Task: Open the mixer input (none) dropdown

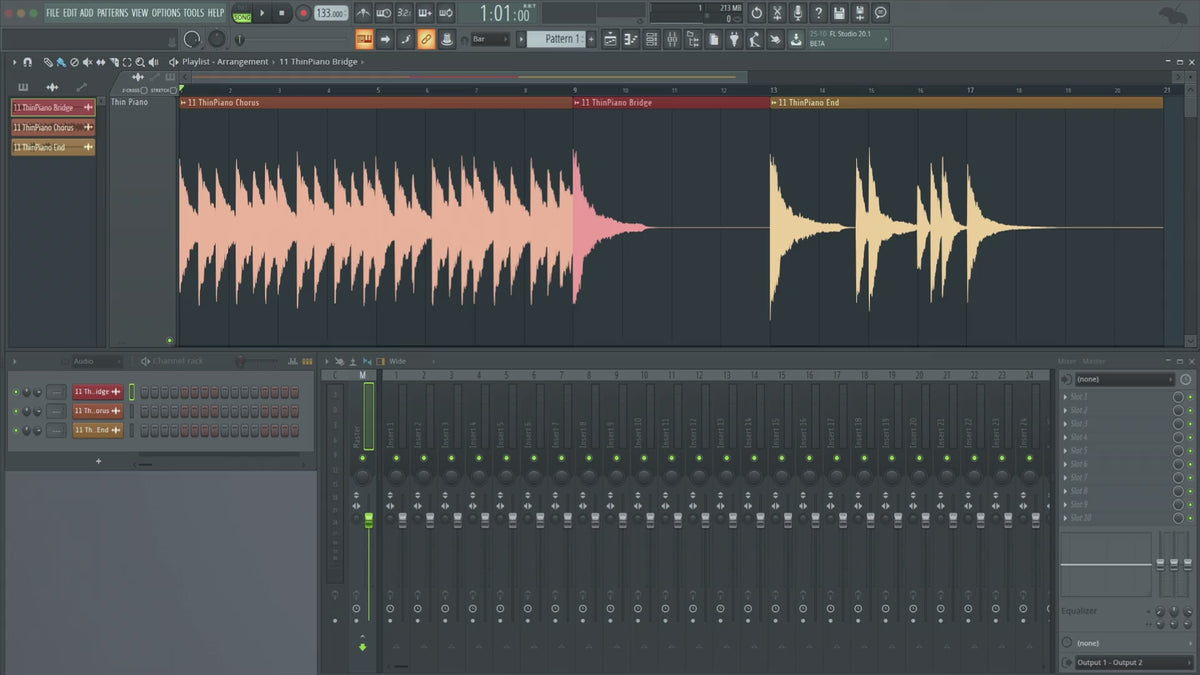Action: pyautogui.click(x=1125, y=380)
